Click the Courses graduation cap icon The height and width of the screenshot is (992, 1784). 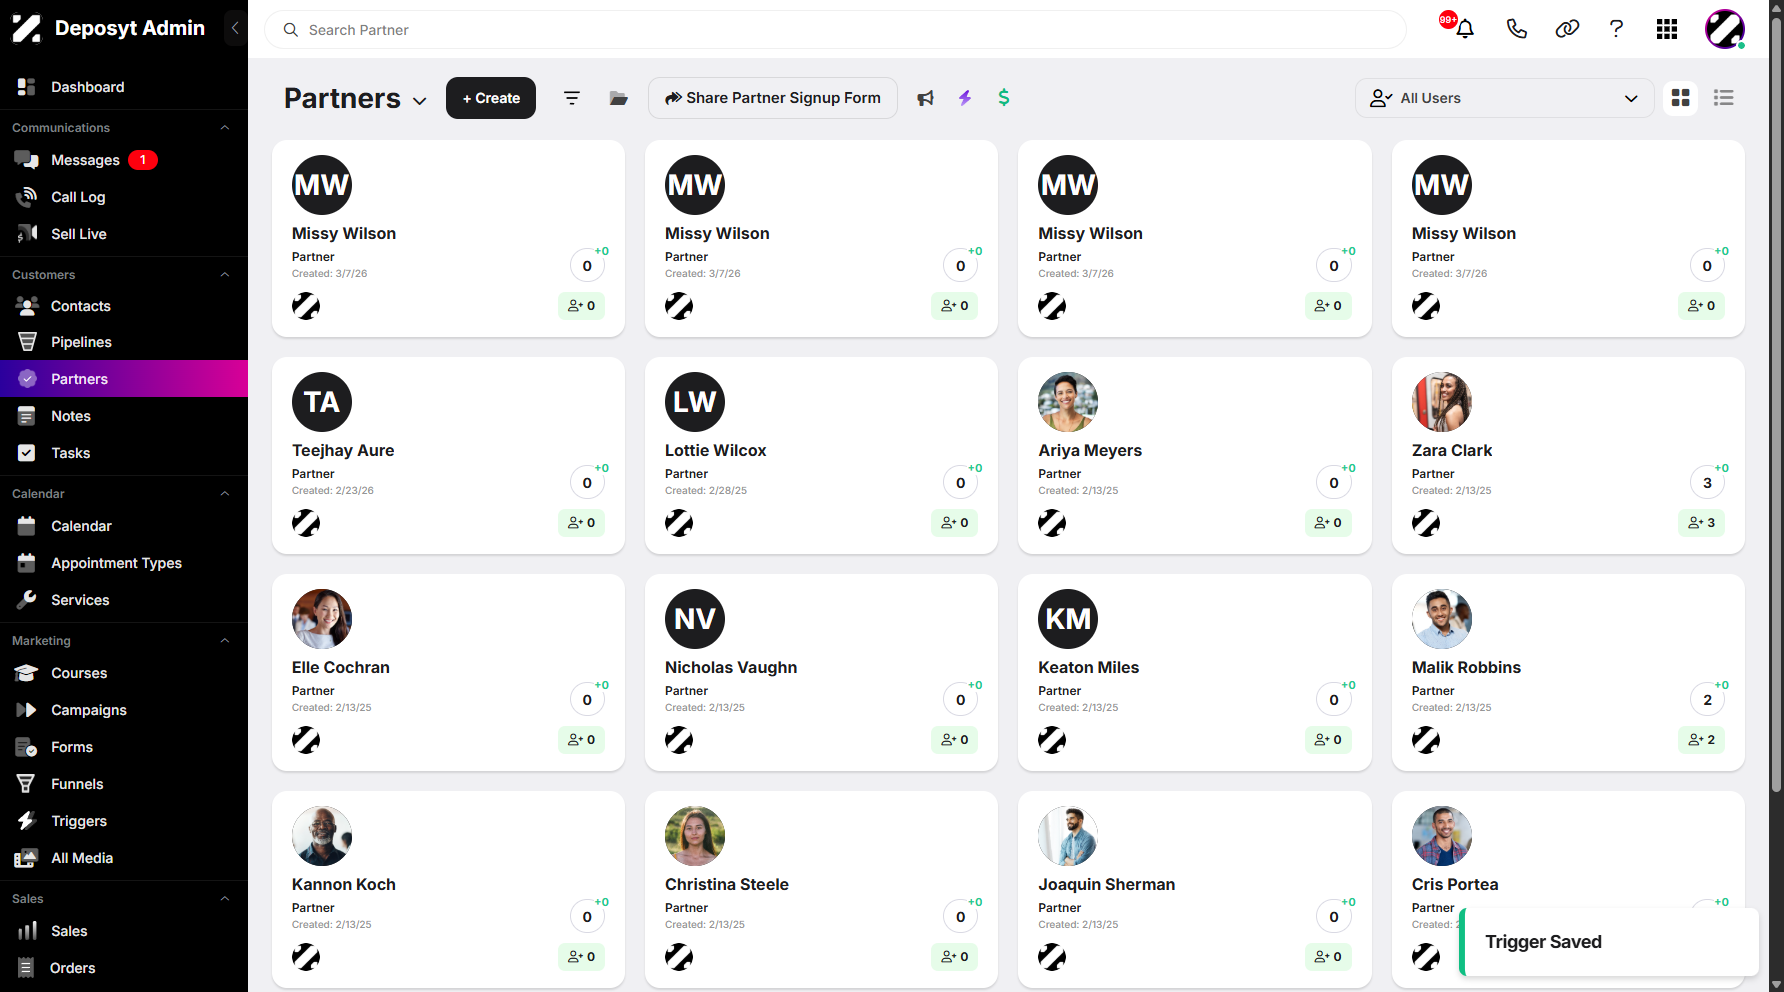point(27,673)
